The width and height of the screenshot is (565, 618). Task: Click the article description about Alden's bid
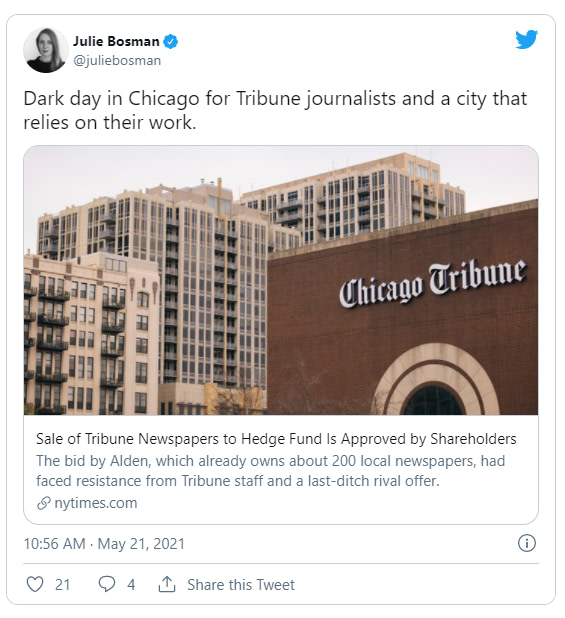[x=271, y=471]
